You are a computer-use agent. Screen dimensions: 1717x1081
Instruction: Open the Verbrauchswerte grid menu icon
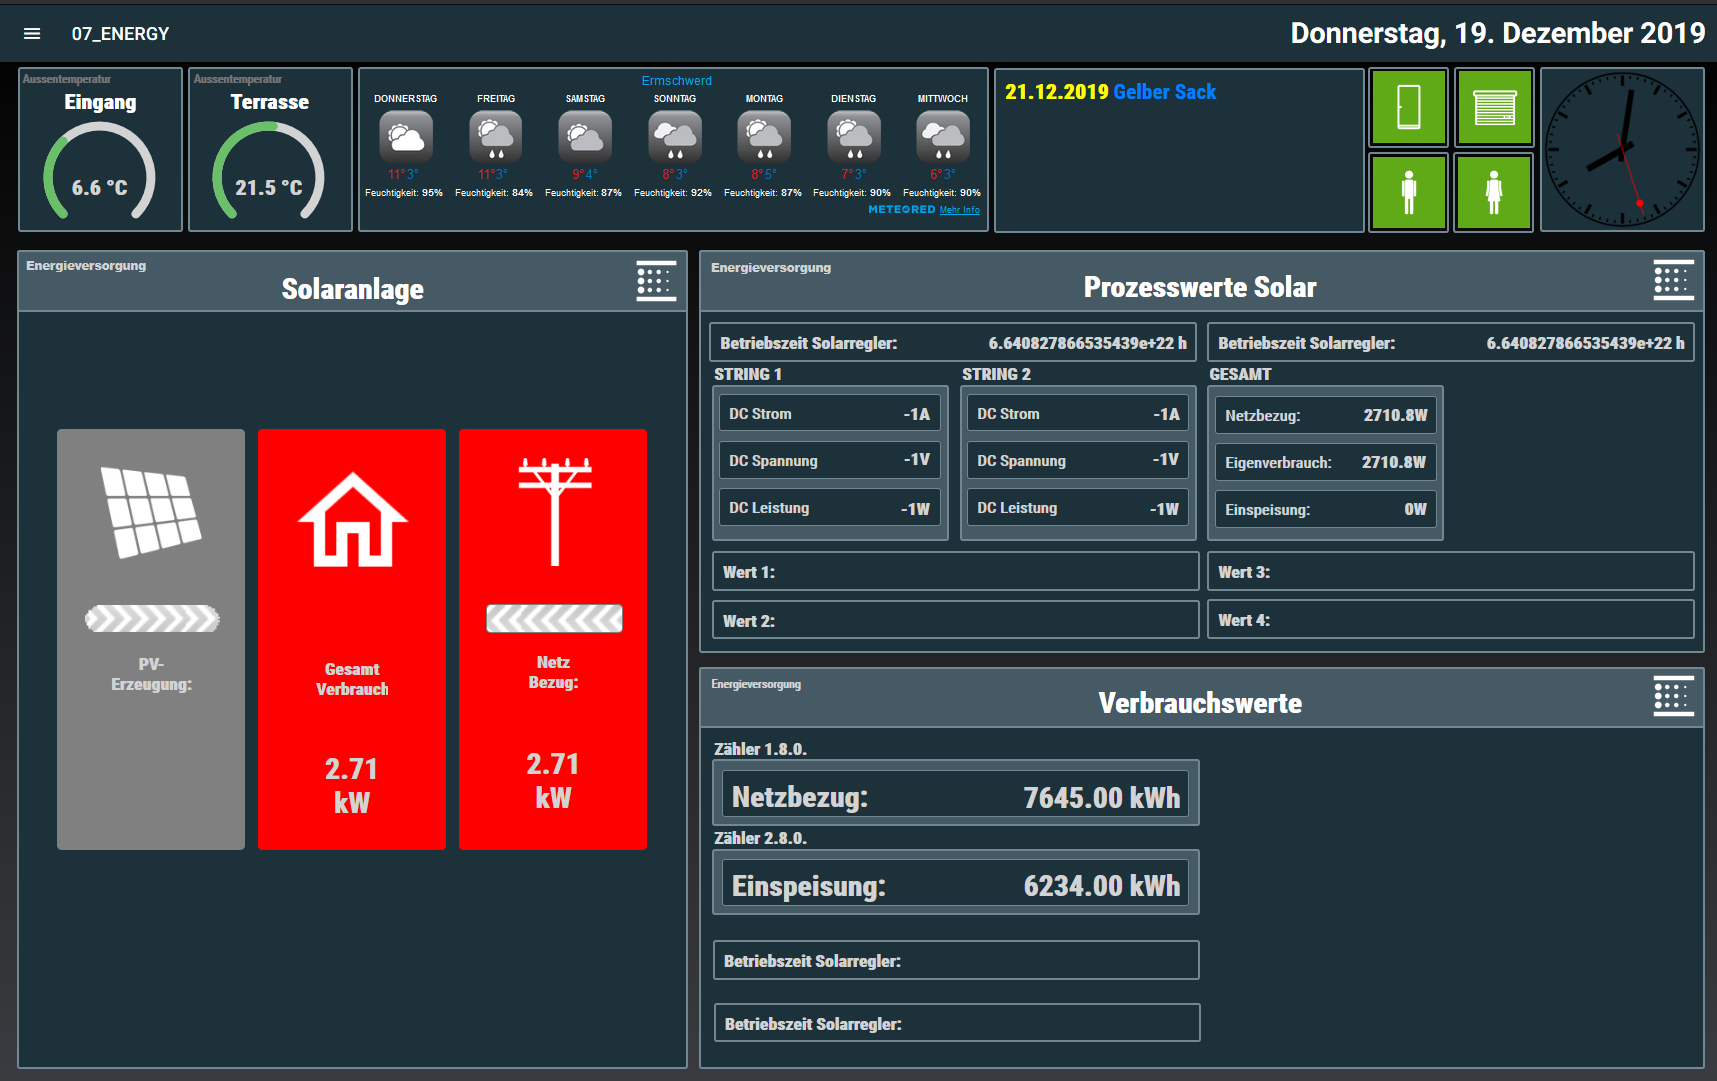(1673, 696)
